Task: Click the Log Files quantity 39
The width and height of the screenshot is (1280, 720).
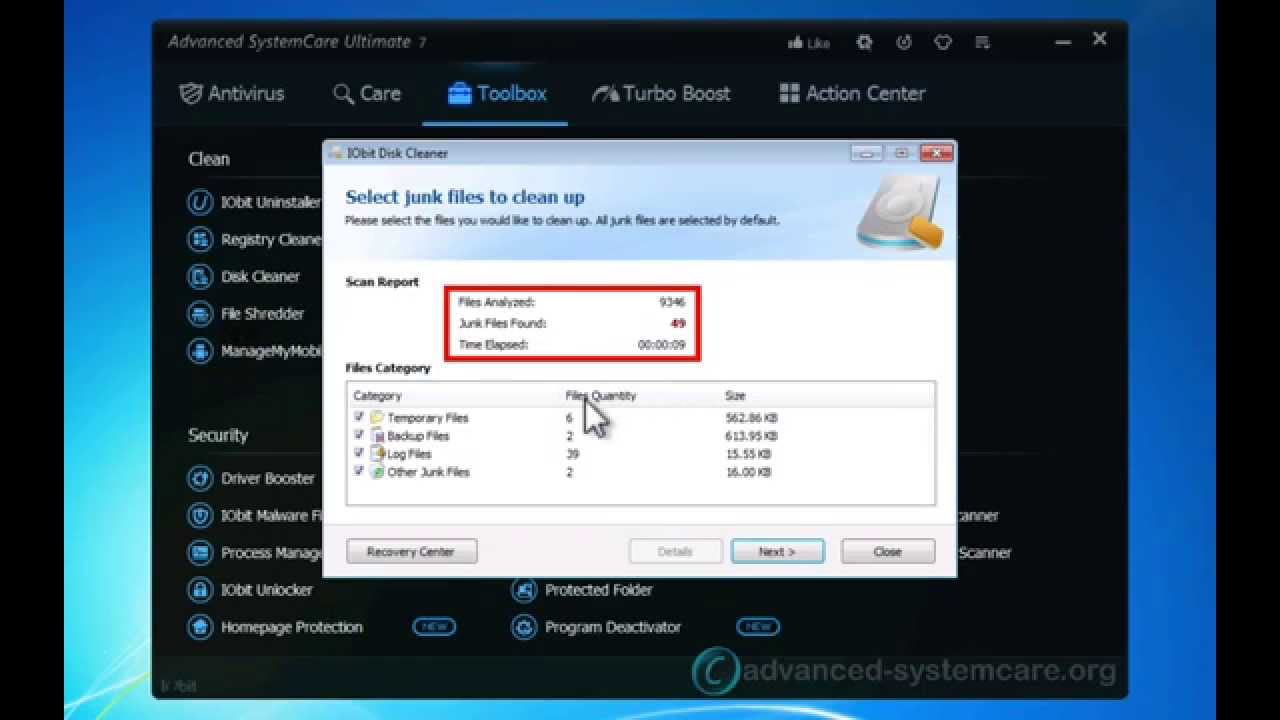Action: coord(572,454)
